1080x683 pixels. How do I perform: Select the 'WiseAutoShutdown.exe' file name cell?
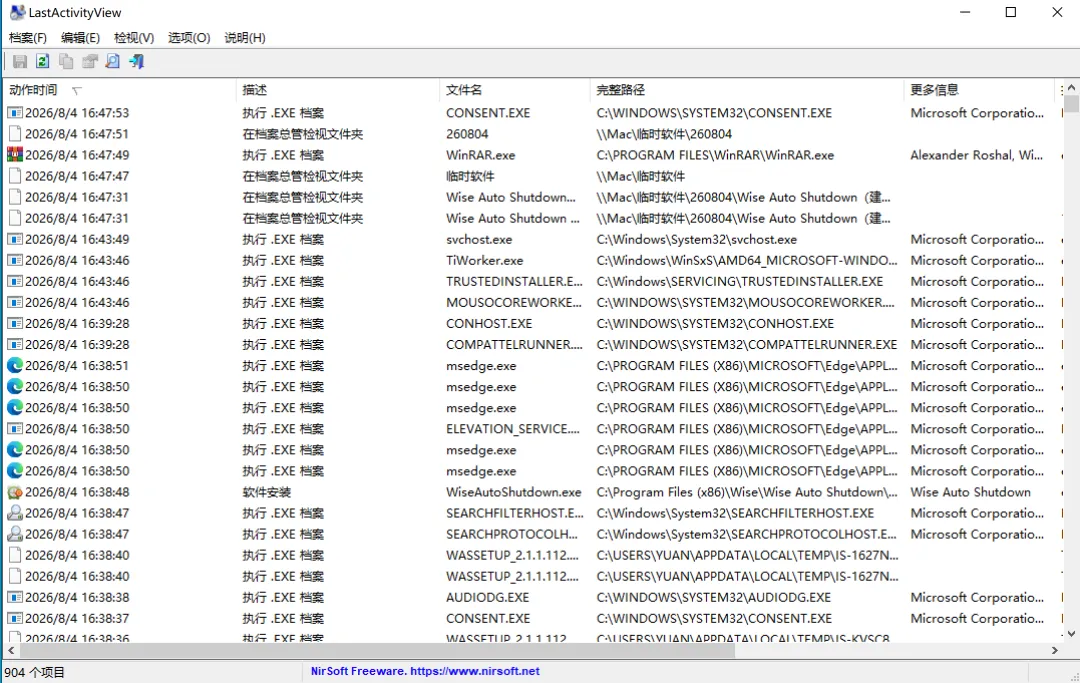click(513, 492)
